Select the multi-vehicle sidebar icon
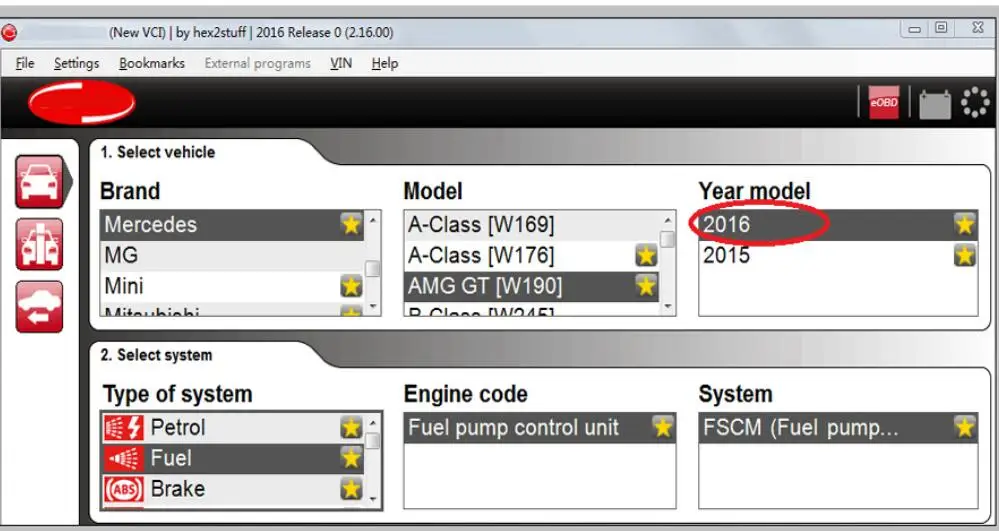 coord(40,244)
